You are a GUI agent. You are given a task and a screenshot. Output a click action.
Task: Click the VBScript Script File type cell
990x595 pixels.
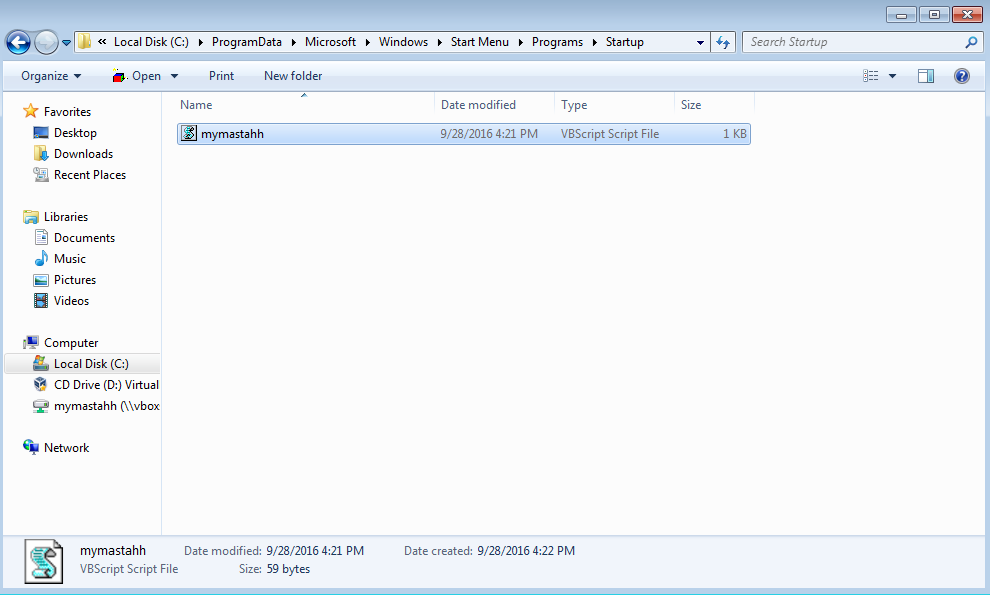610,134
